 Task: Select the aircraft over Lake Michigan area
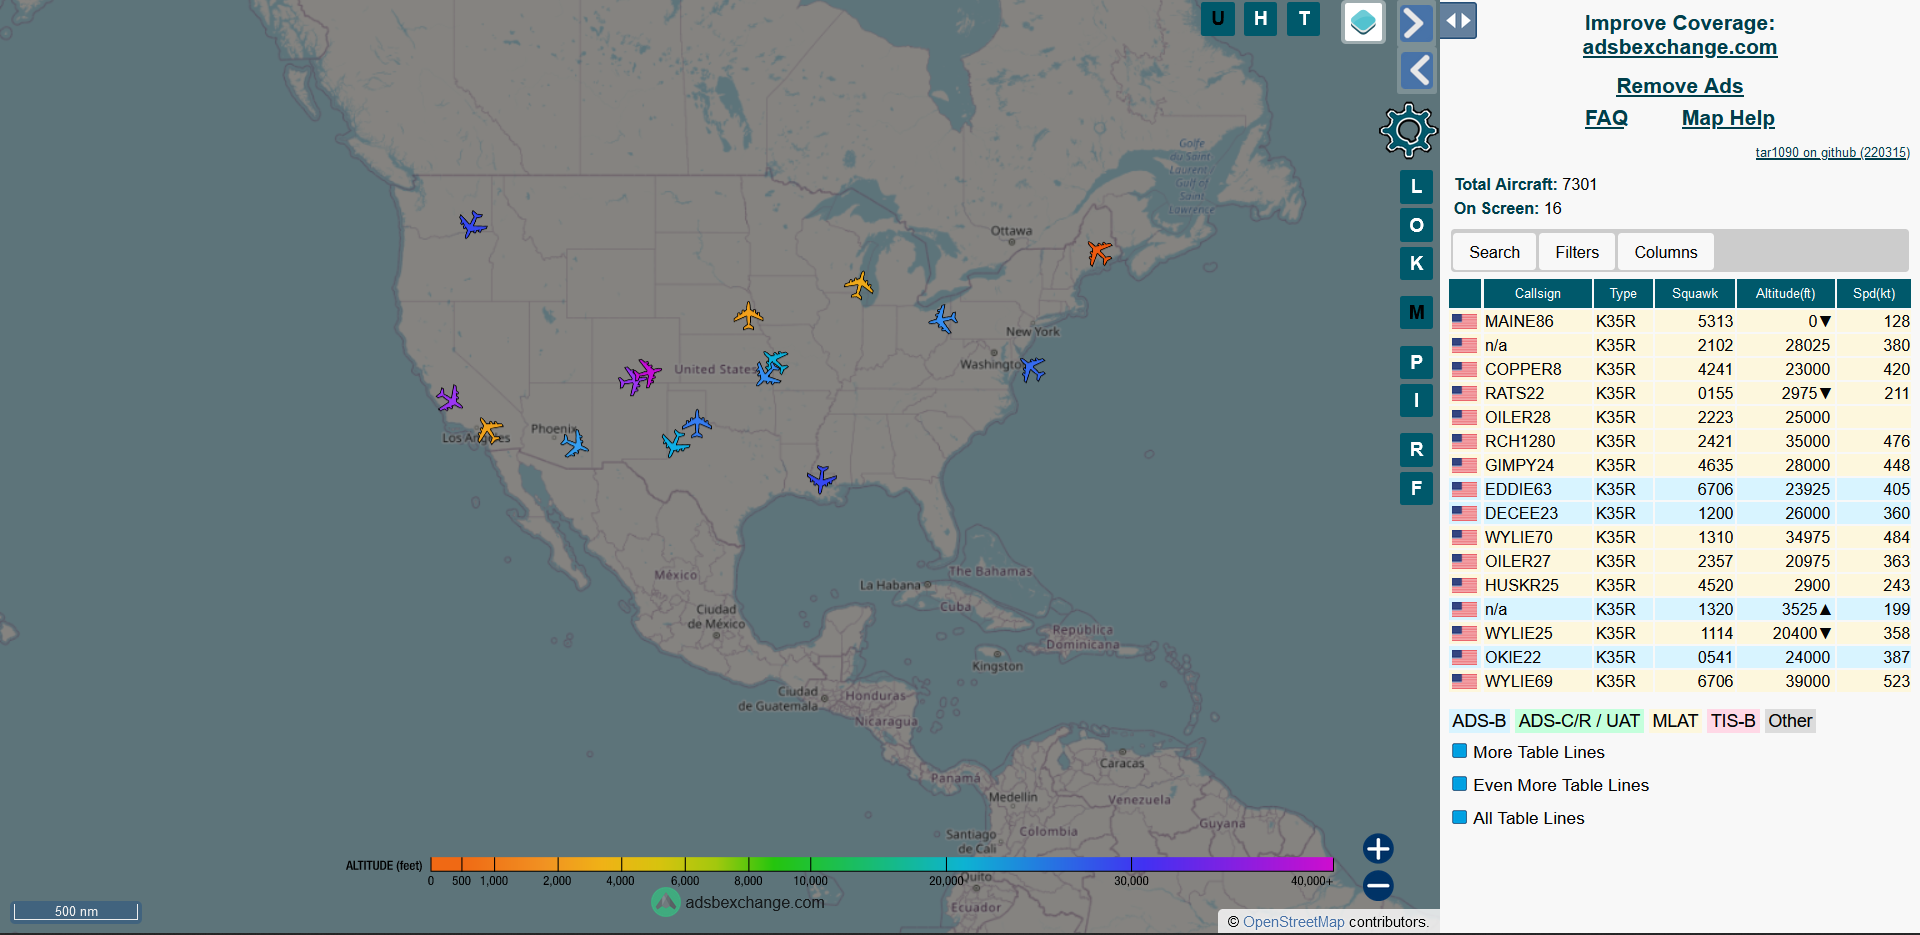tap(859, 286)
